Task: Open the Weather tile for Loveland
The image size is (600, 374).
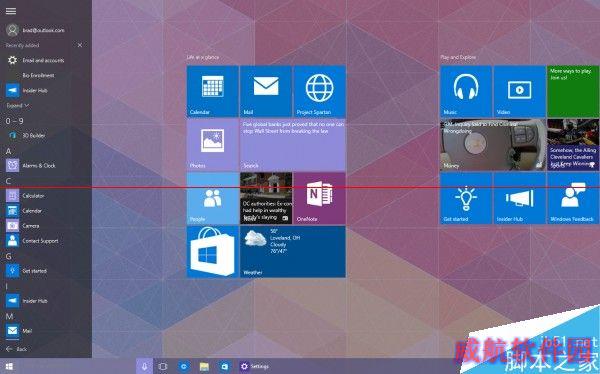Action: click(293, 252)
